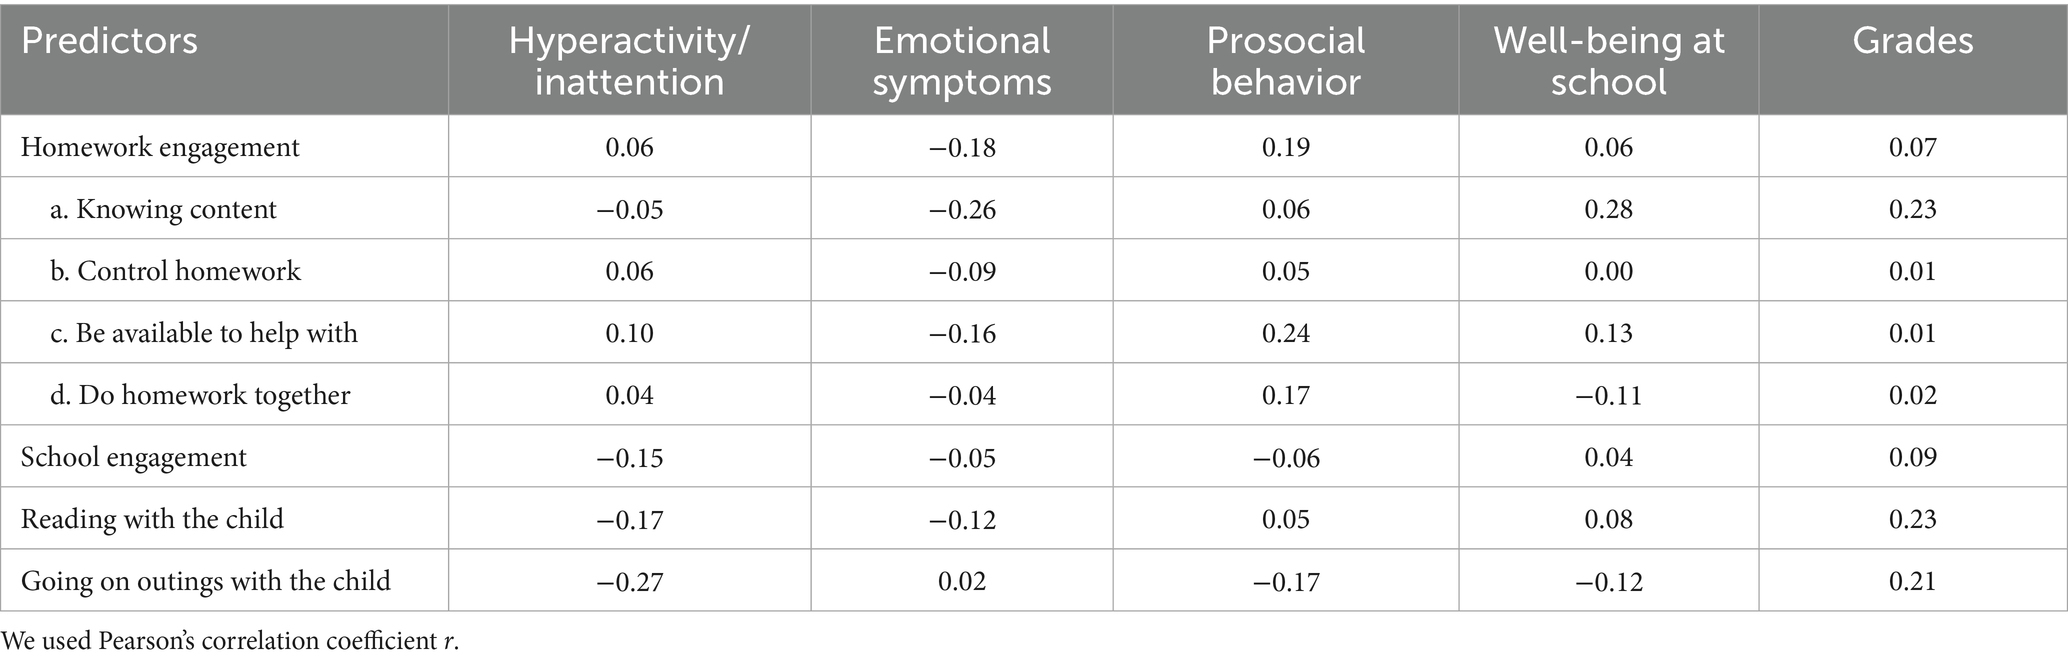Image resolution: width=2068 pixels, height=663 pixels.
Task: Select the Prosocial behavior column header
Action: 1285,60
